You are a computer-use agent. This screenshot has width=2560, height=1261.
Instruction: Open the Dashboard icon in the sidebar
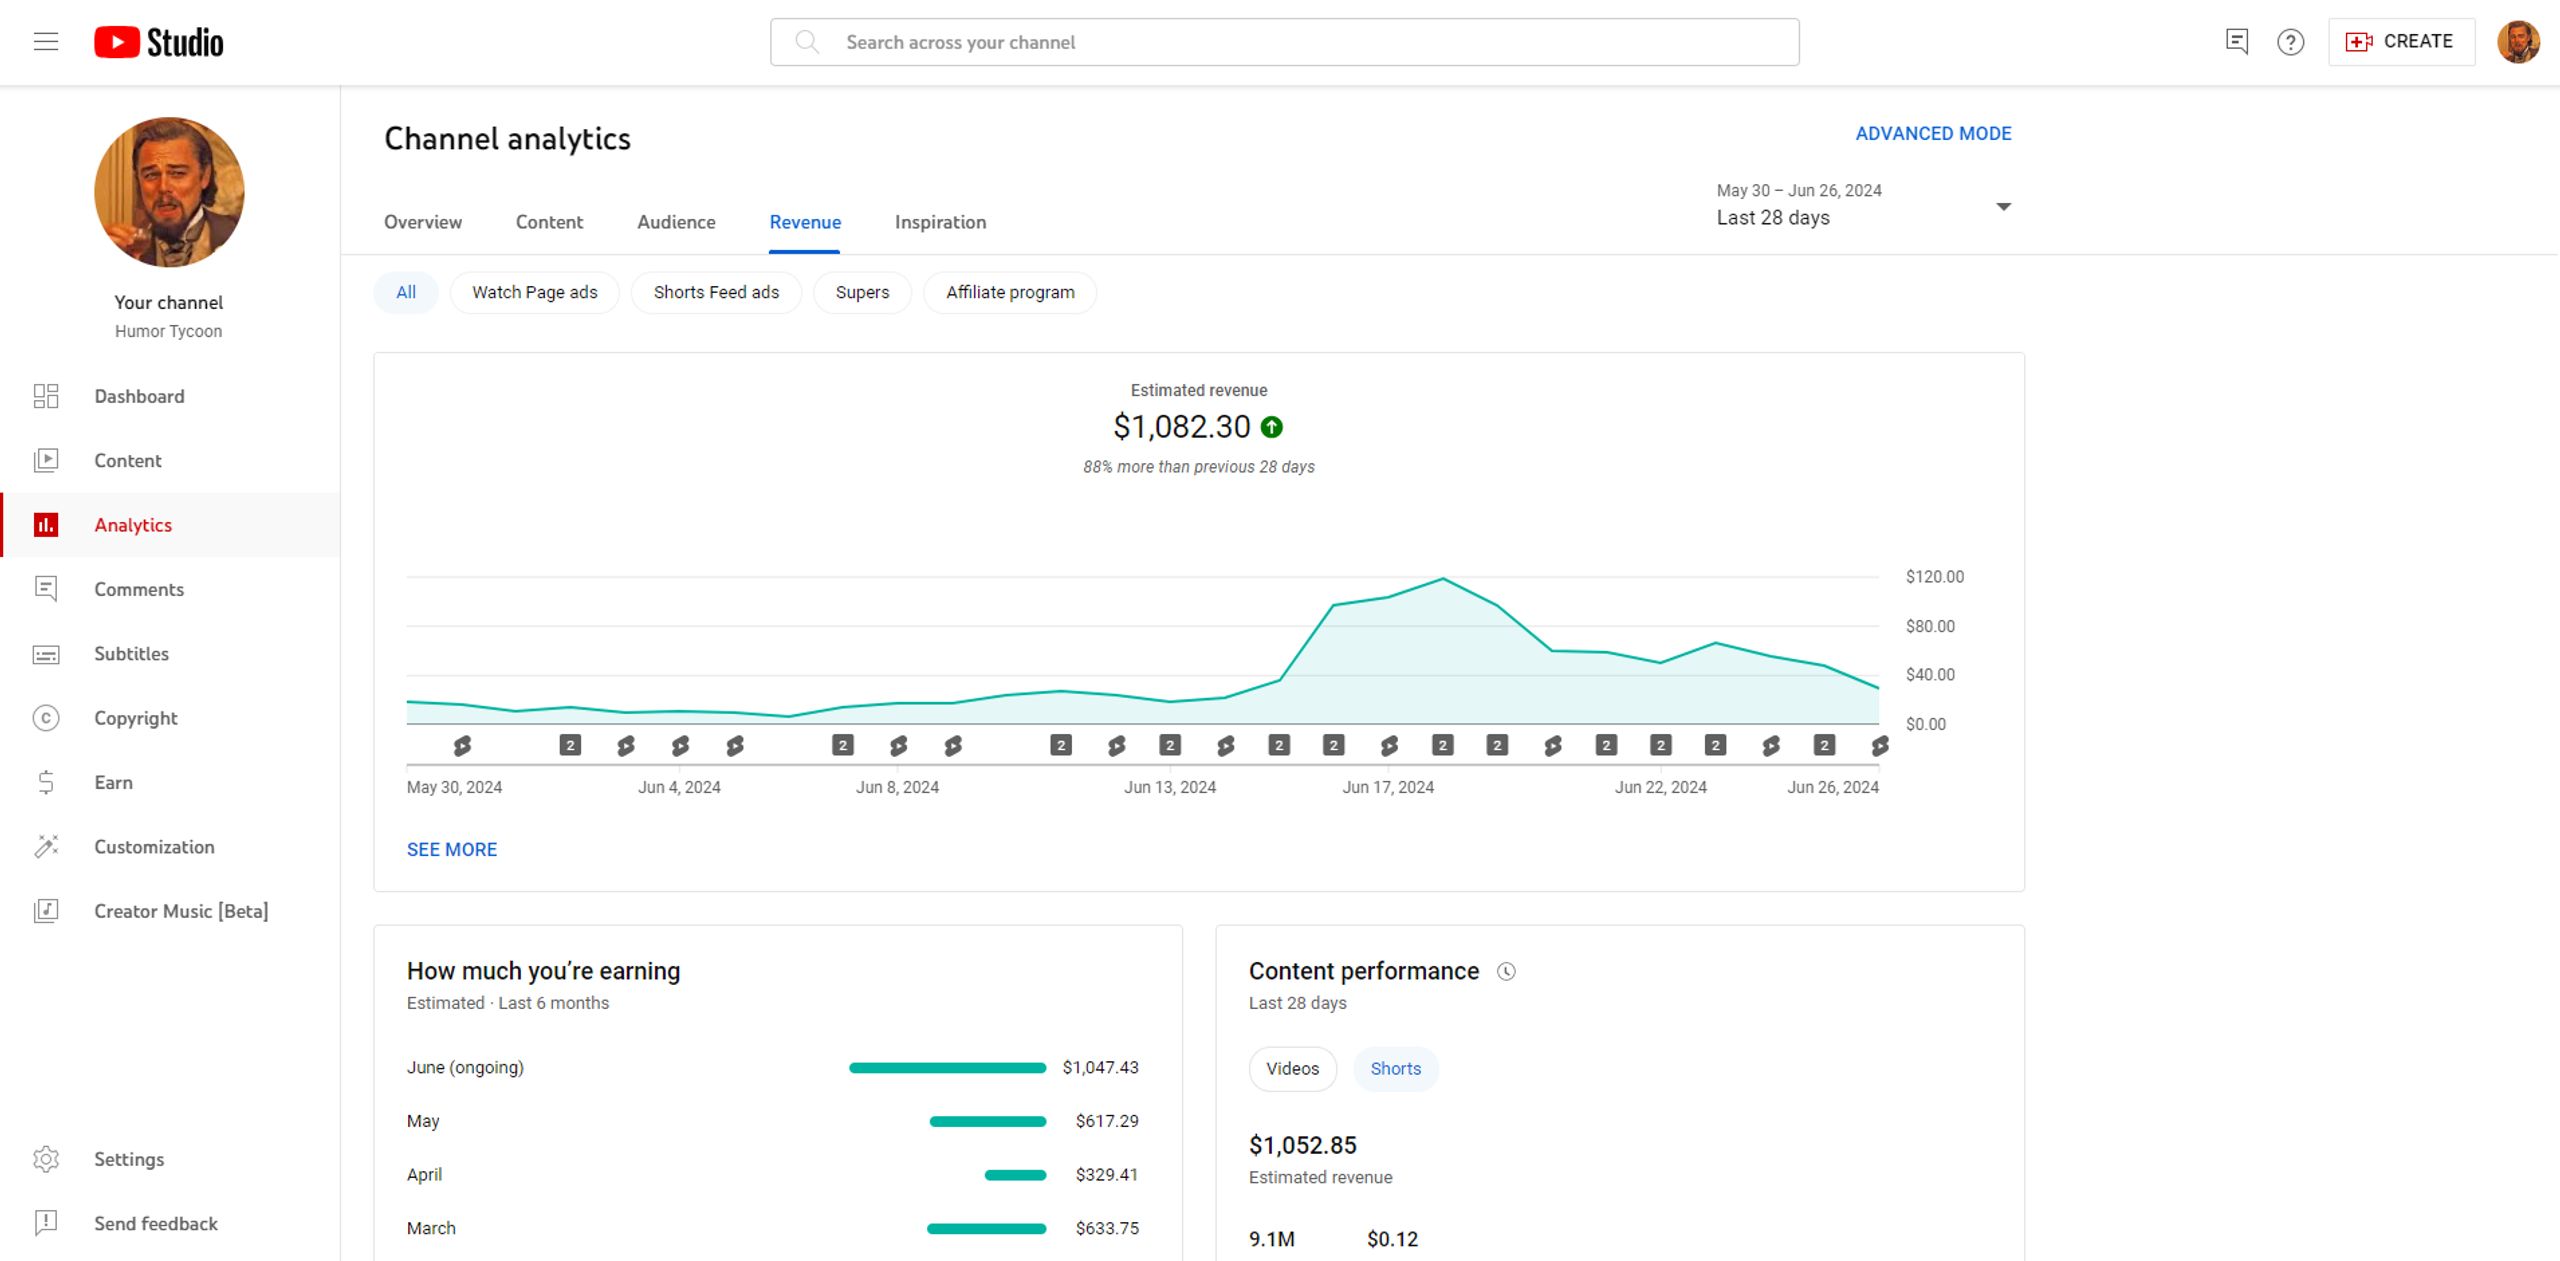click(46, 396)
